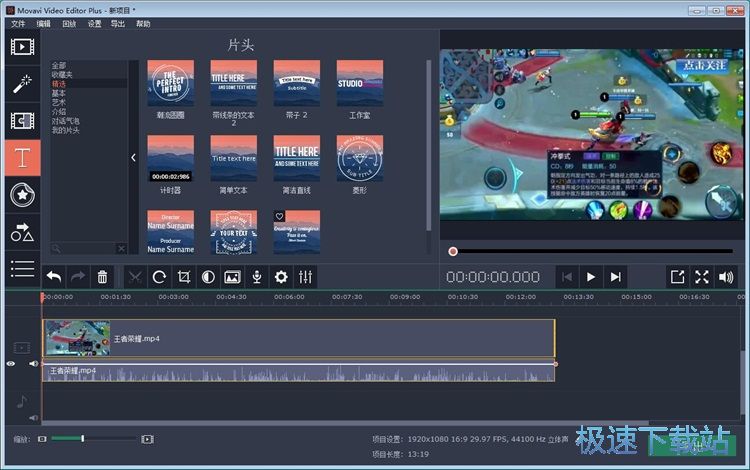Open clip properties gear icon
The image size is (750, 470).
pyautogui.click(x=281, y=277)
